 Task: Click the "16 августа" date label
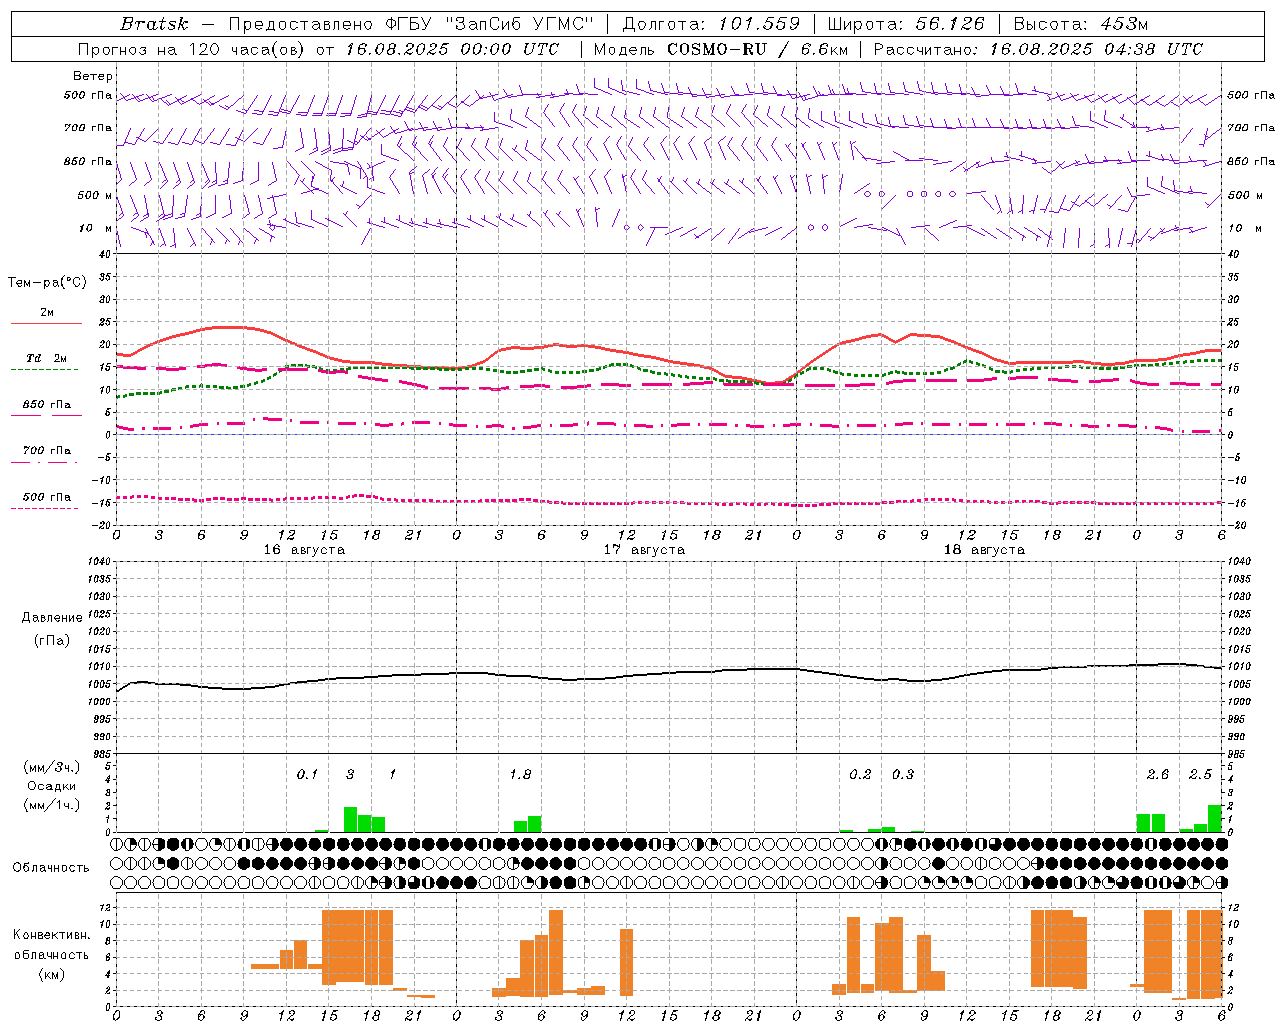[x=304, y=550]
